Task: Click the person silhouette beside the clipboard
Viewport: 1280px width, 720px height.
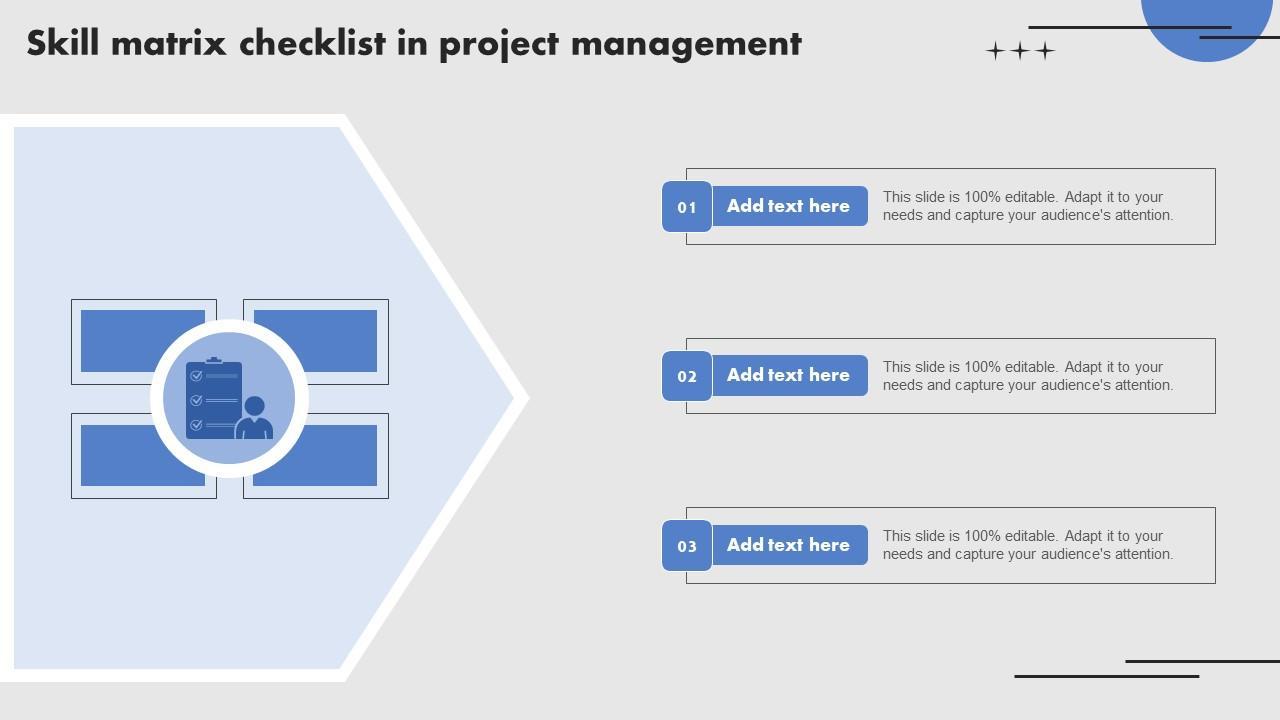Action: pos(254,420)
